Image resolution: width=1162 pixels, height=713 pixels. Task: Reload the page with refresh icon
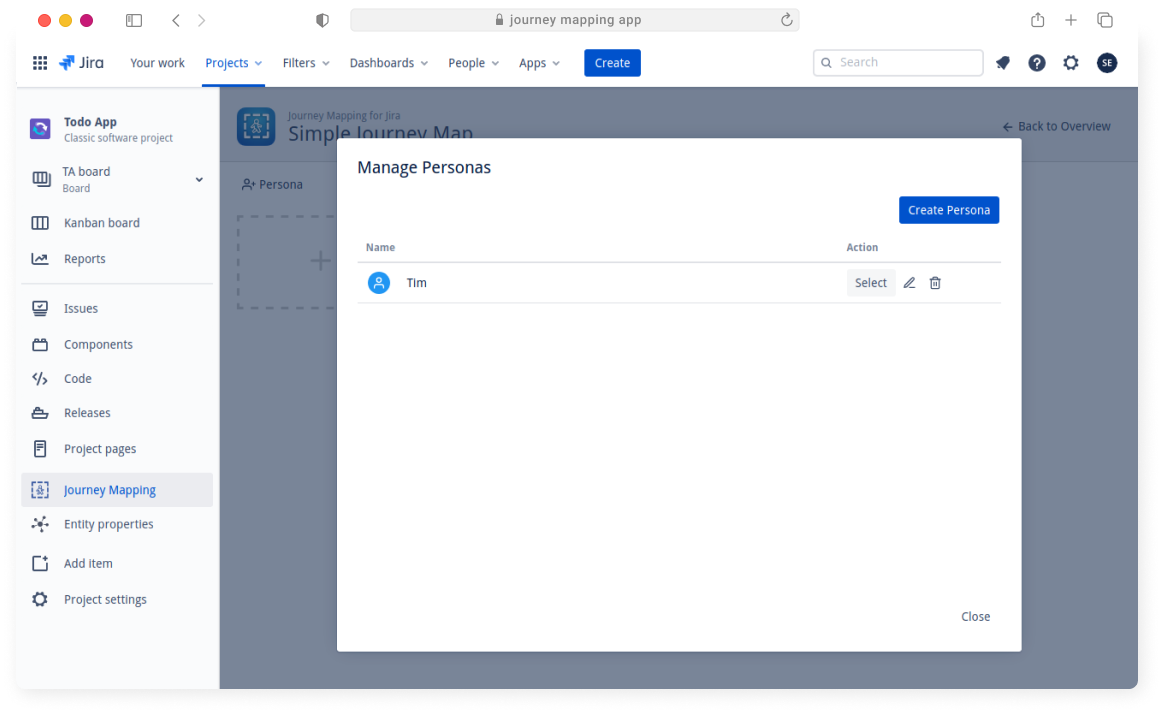(x=786, y=20)
